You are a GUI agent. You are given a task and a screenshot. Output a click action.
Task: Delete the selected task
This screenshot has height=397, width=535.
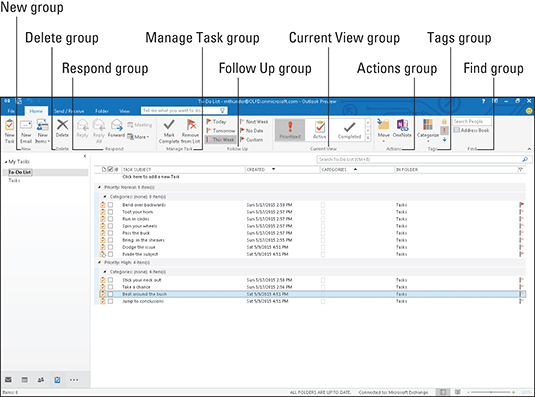(62, 128)
